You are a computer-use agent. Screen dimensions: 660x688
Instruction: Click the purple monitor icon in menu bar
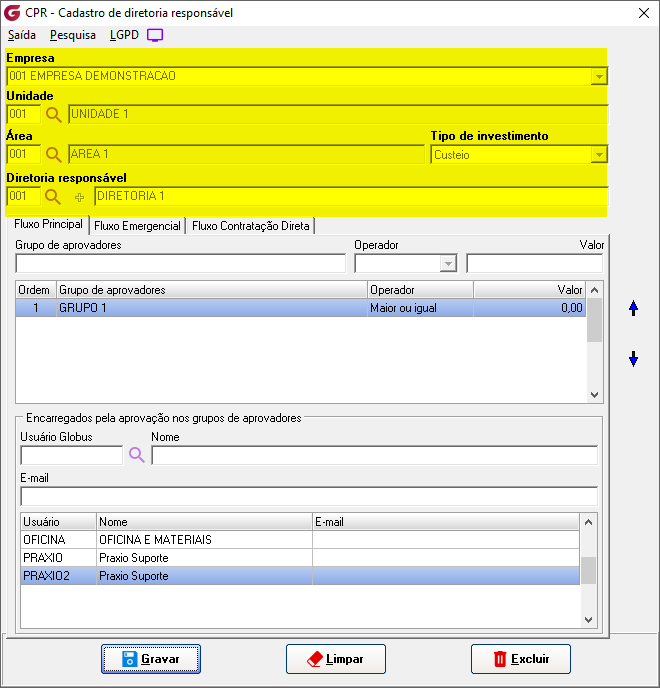coord(155,35)
